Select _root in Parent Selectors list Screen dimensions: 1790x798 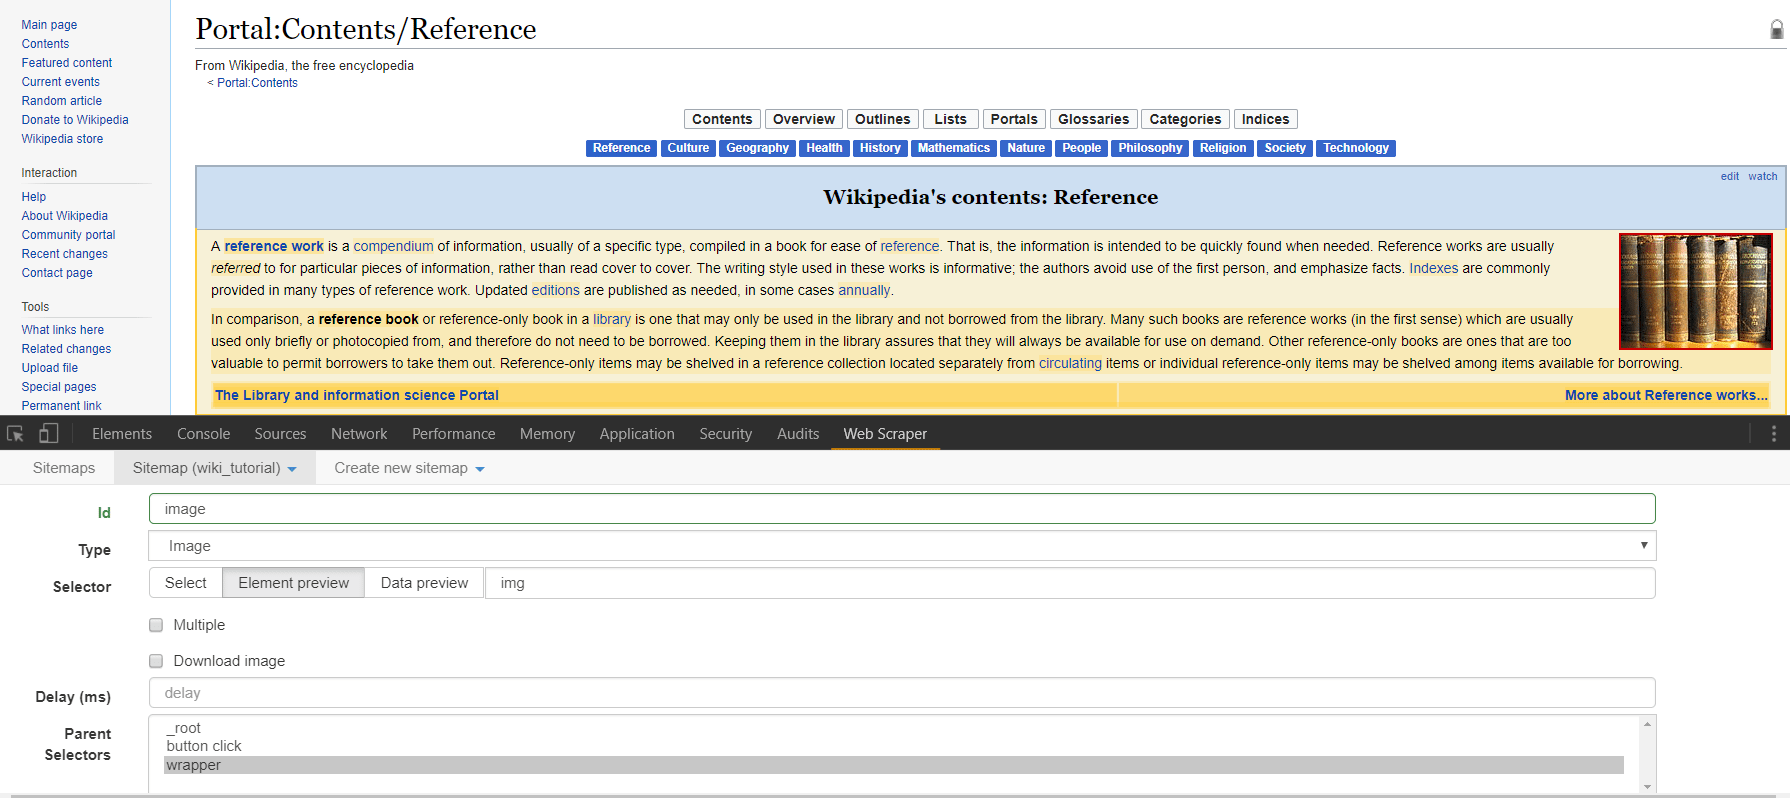pos(894,728)
